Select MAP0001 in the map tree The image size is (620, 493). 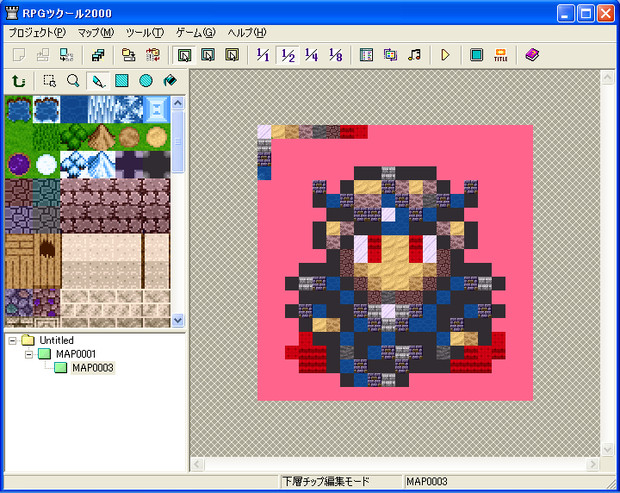[x=77, y=354]
